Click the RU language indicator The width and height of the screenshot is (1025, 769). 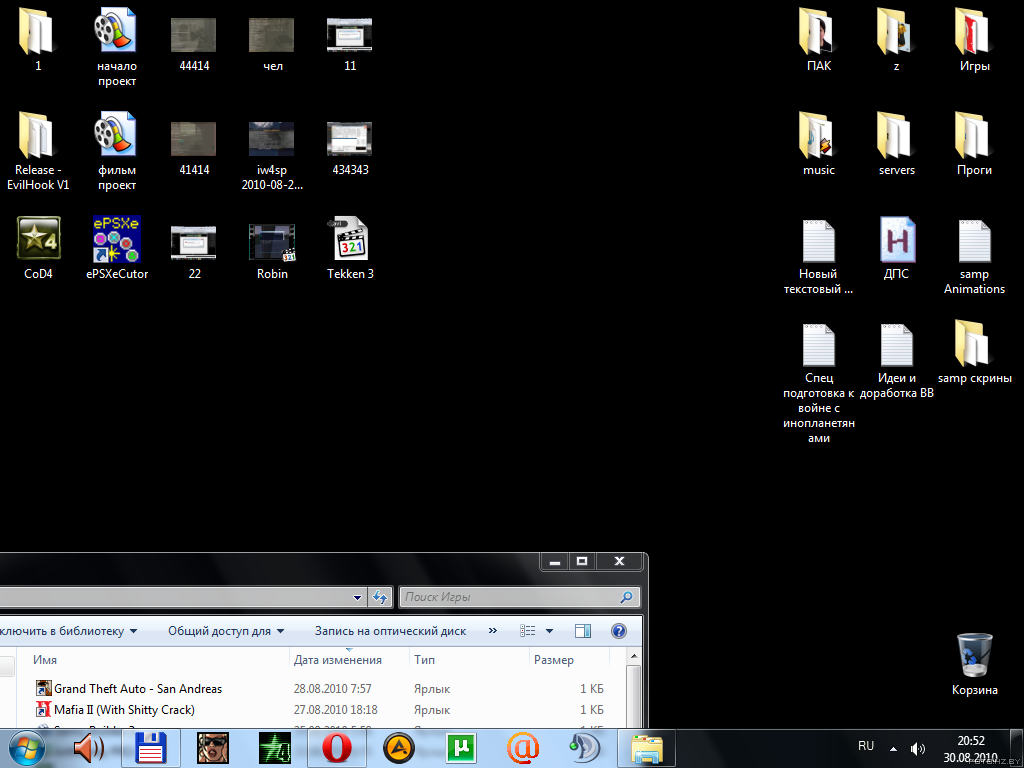click(865, 746)
